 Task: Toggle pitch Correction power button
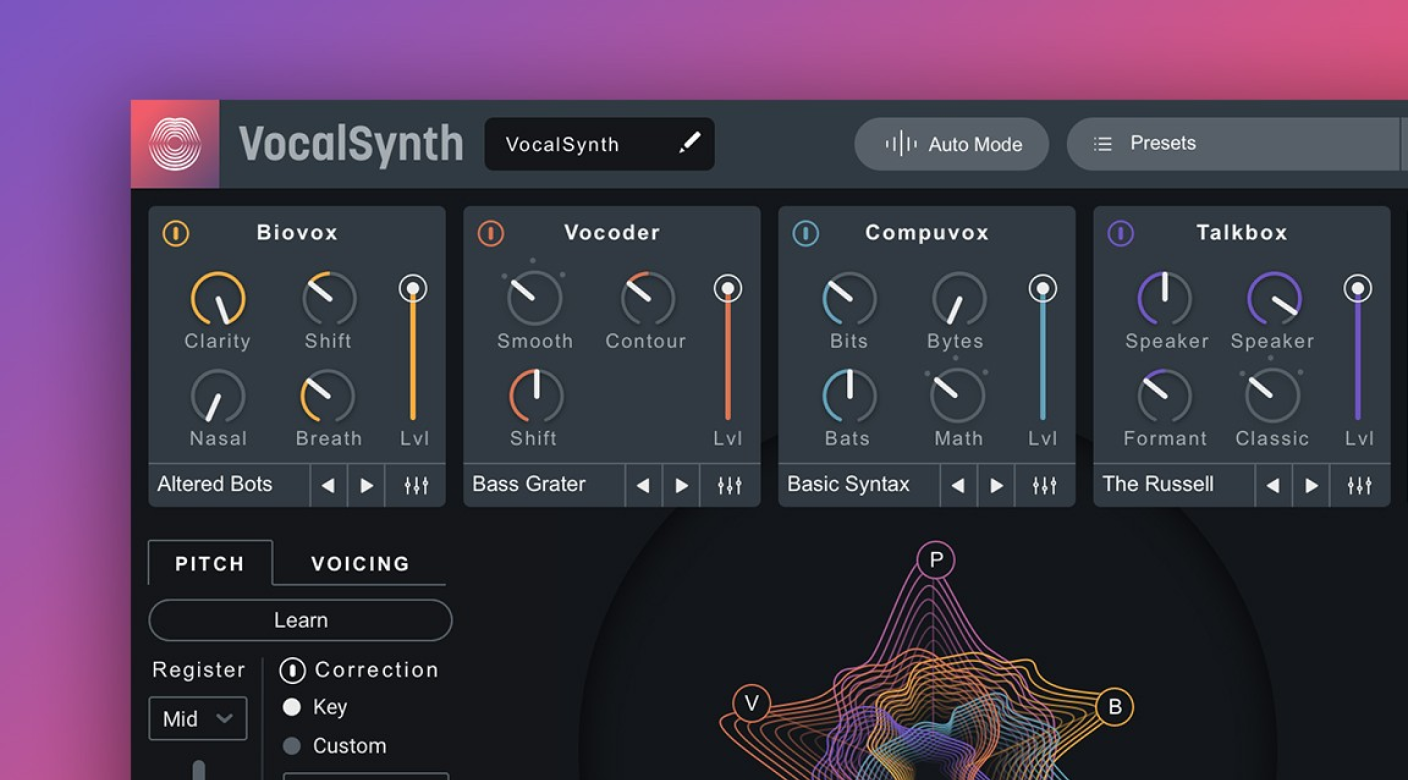292,670
